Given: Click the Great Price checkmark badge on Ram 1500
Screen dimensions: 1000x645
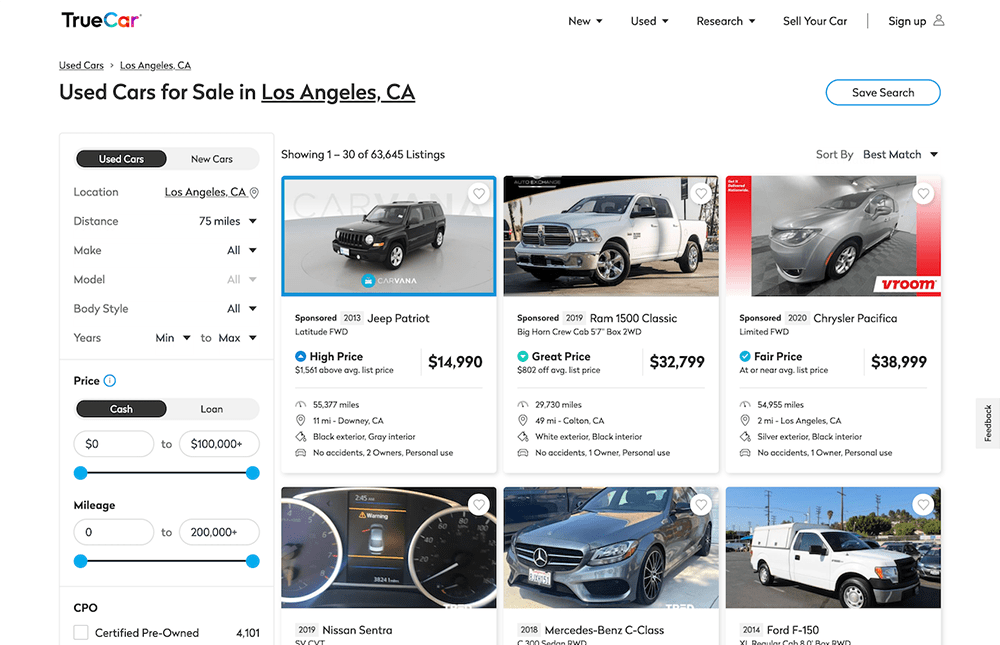Looking at the screenshot, I should coord(524,355).
